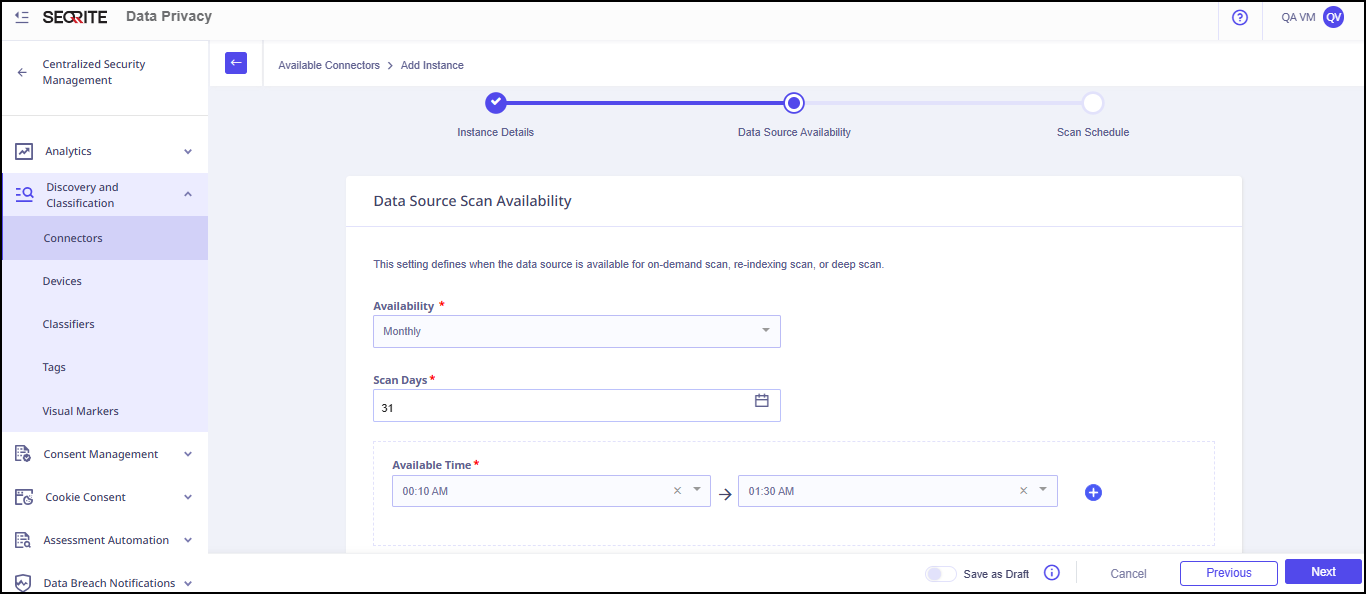Click the Save as Draft info icon
The height and width of the screenshot is (594, 1366).
point(1051,573)
